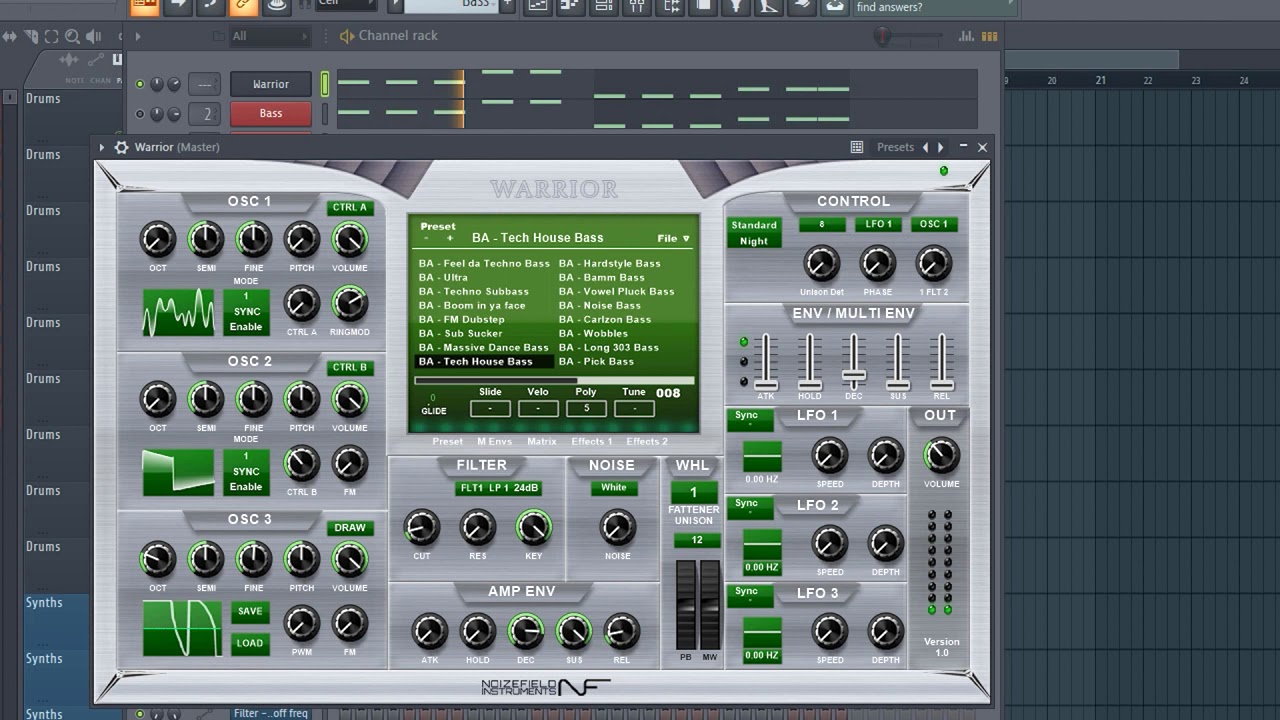This screenshot has width=1280, height=720.
Task: Open Effects 1 tab
Action: pyautogui.click(x=592, y=441)
